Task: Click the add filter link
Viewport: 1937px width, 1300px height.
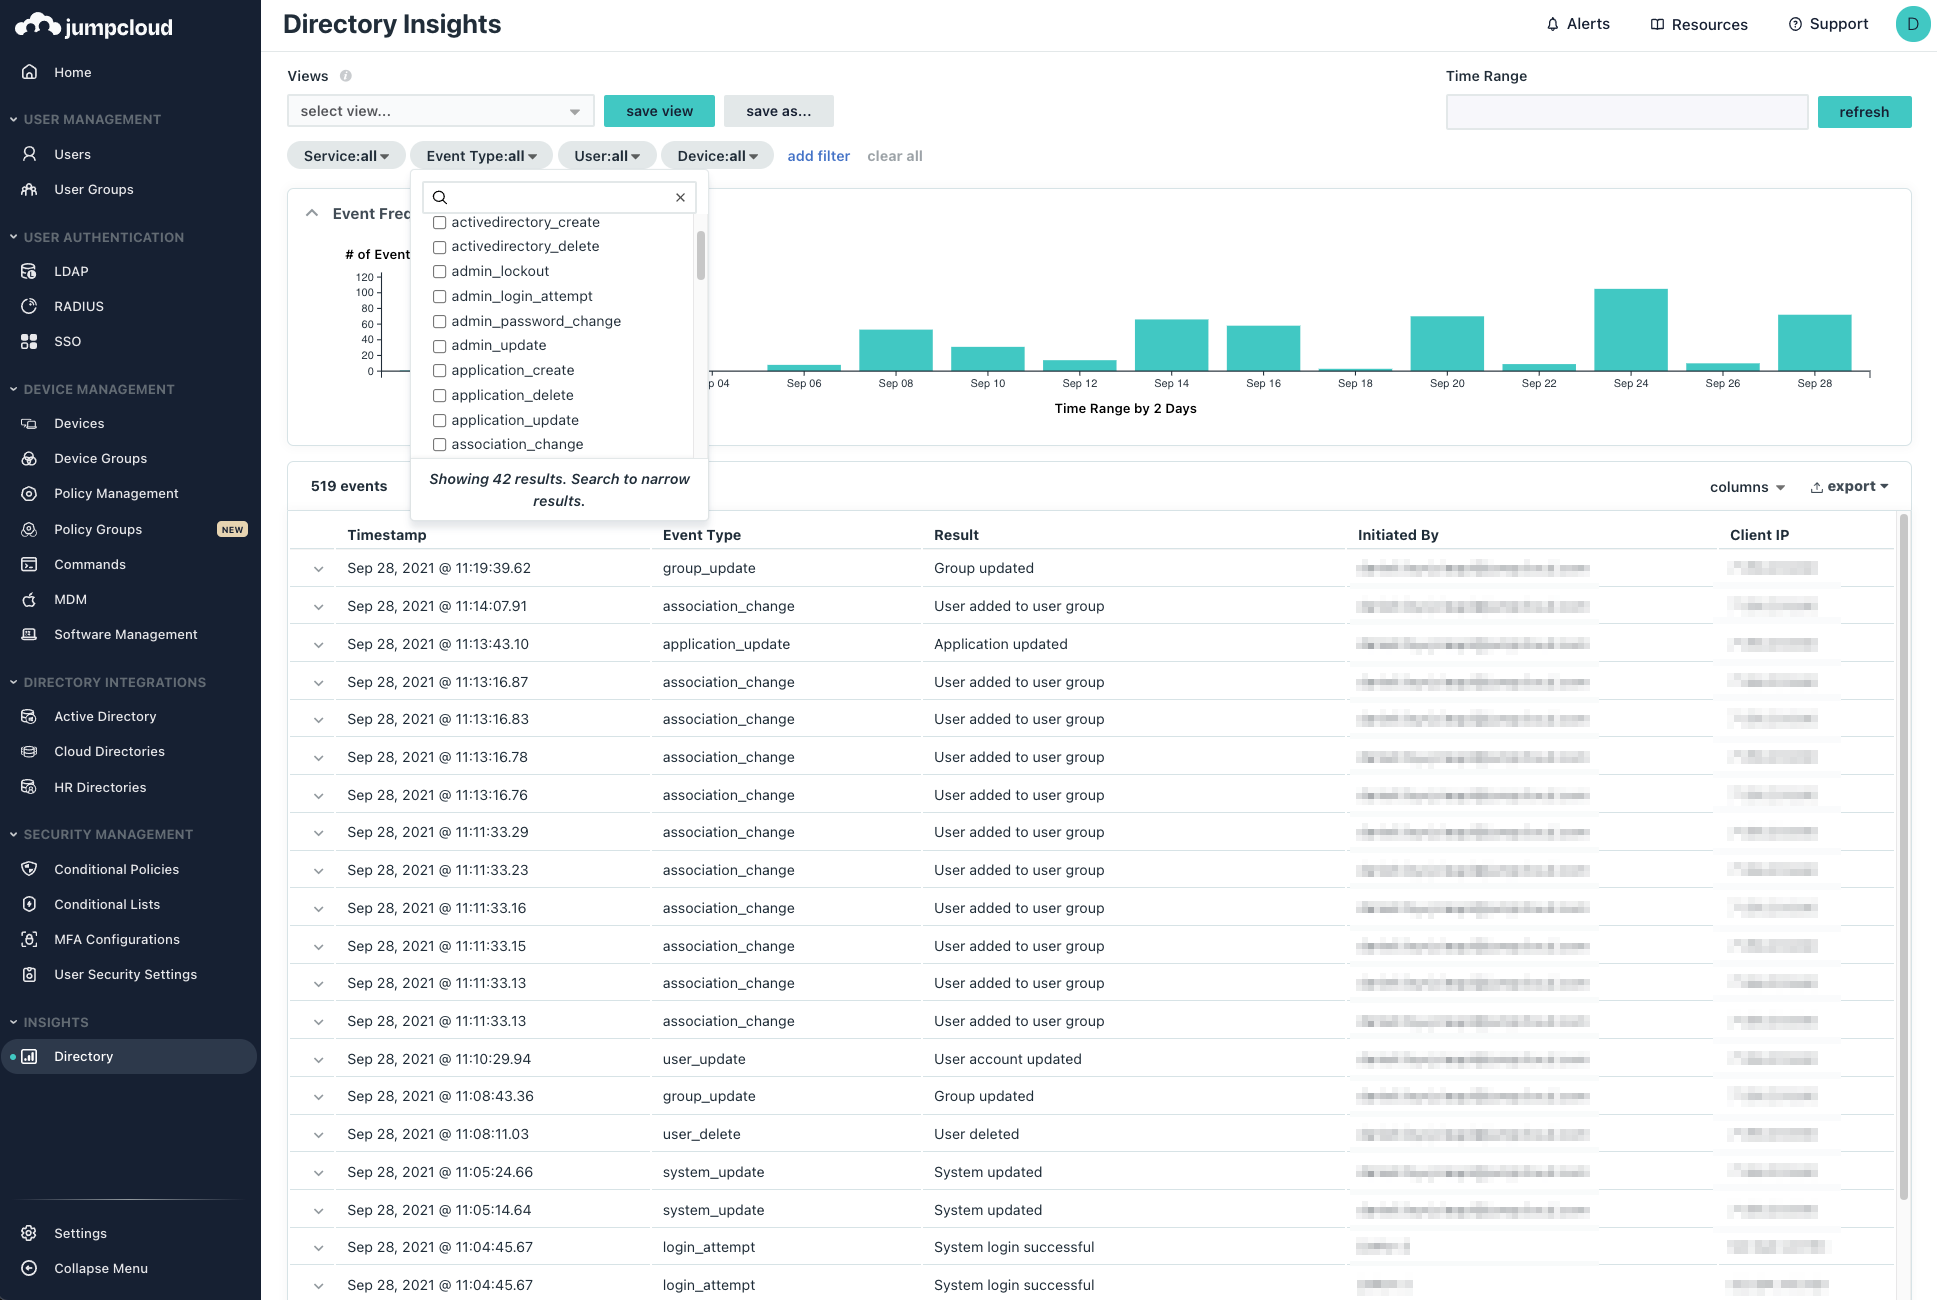Action: 818,156
